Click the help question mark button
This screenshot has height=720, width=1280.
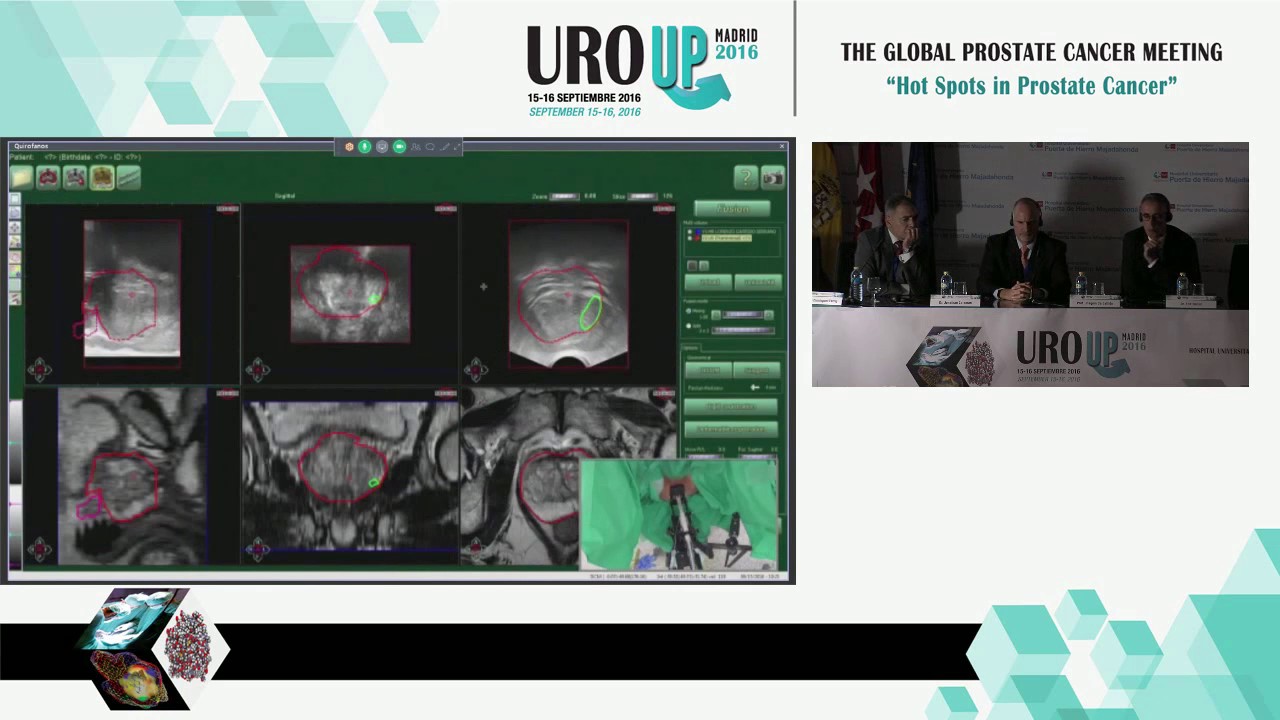745,177
